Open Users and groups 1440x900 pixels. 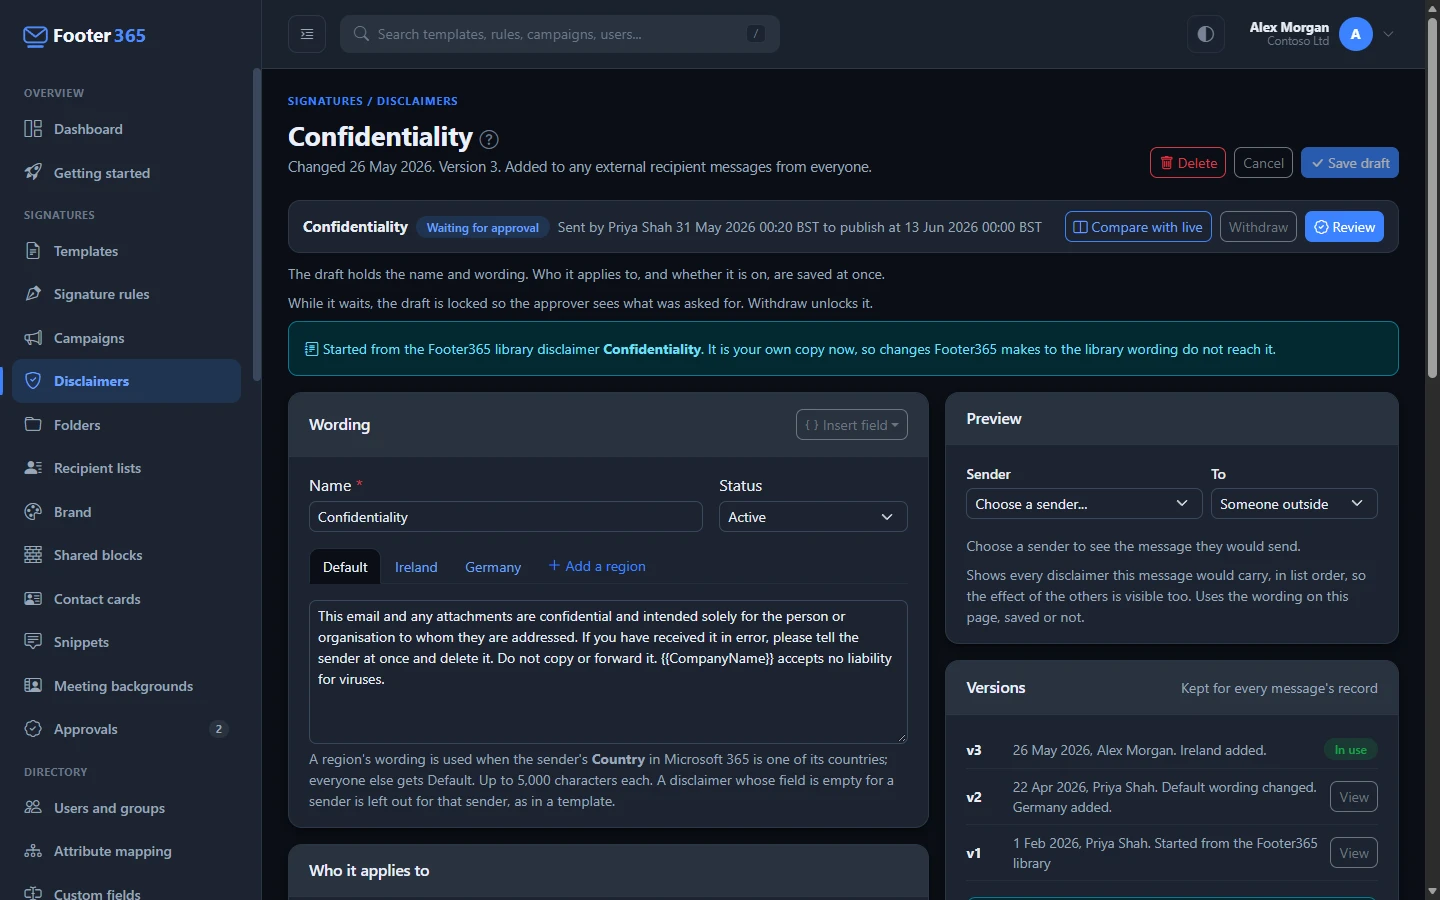(126, 808)
